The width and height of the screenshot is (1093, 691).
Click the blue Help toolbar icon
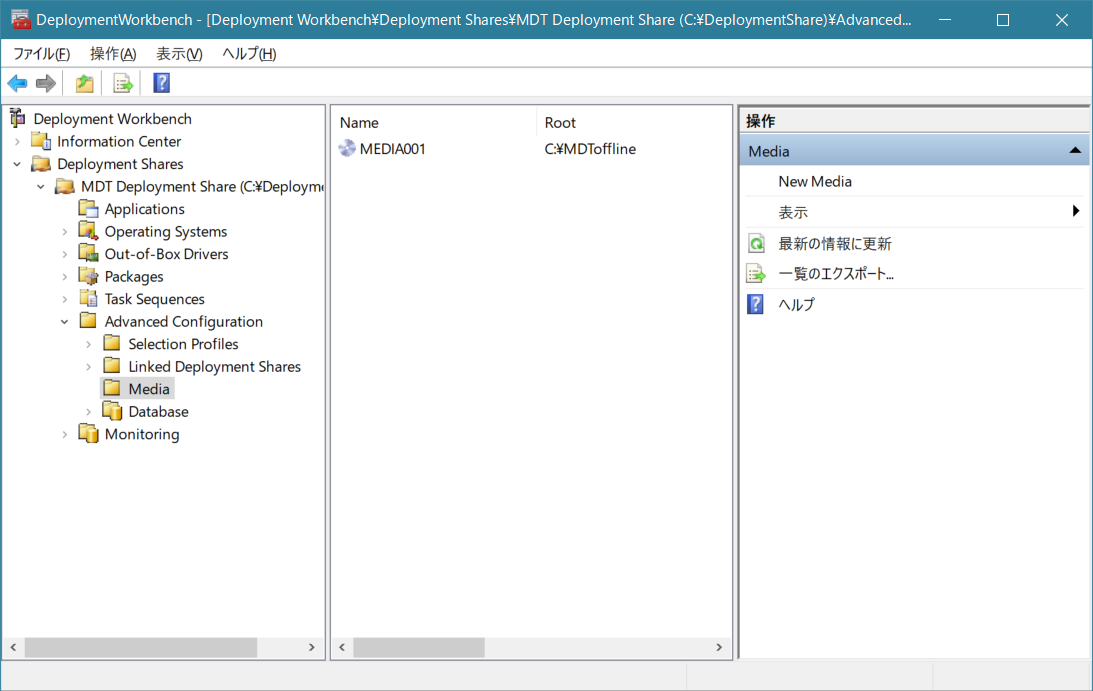click(162, 84)
